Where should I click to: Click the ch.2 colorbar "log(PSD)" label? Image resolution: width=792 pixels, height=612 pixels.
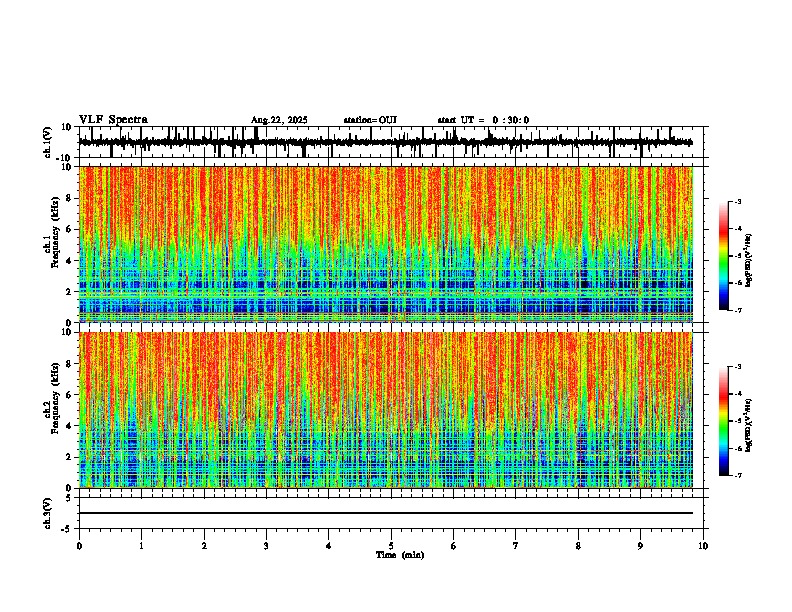pos(749,425)
